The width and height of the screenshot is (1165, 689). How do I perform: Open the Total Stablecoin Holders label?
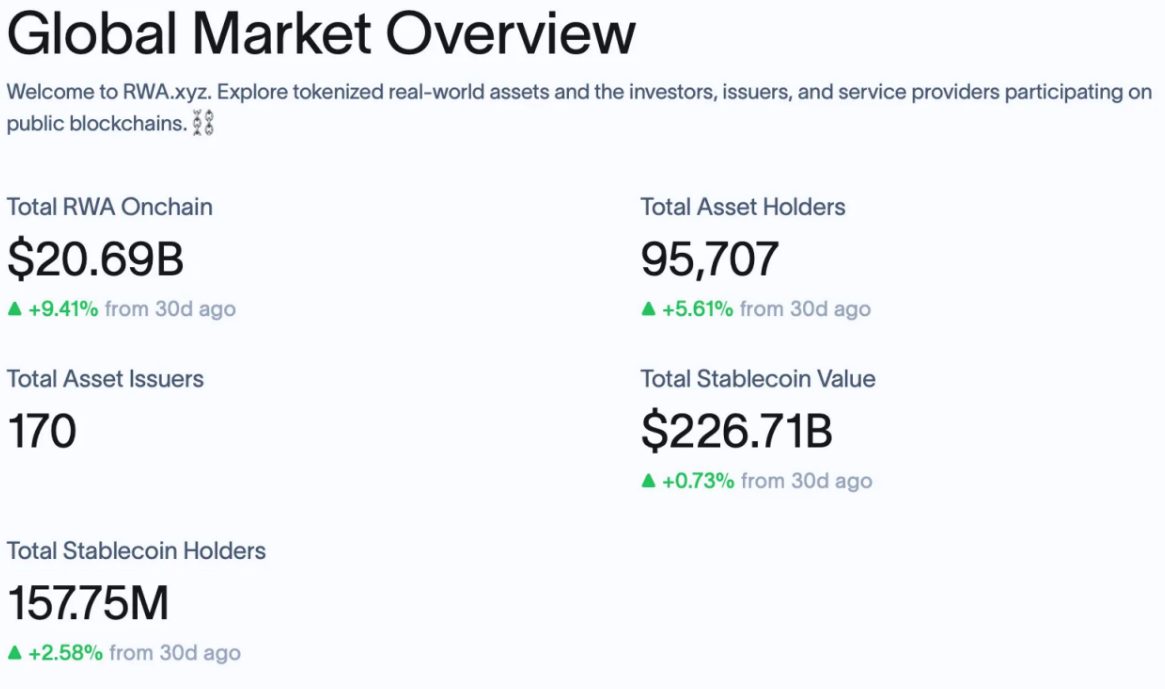tap(136, 551)
